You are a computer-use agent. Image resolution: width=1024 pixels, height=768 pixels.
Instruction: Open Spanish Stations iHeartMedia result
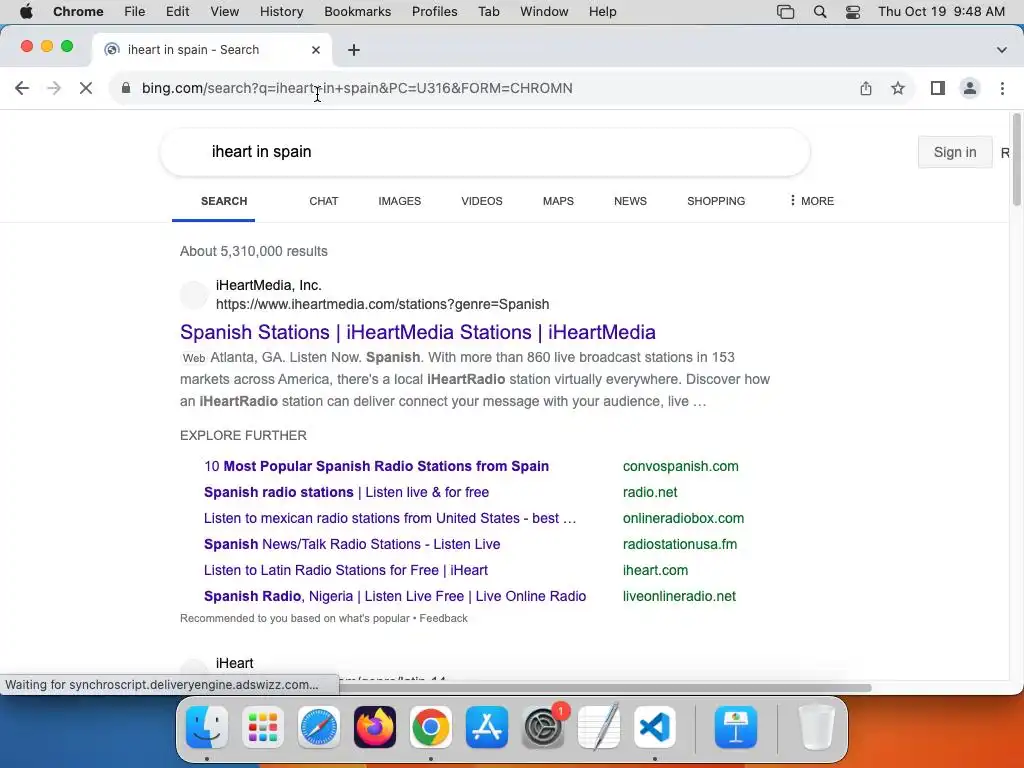[418, 332]
